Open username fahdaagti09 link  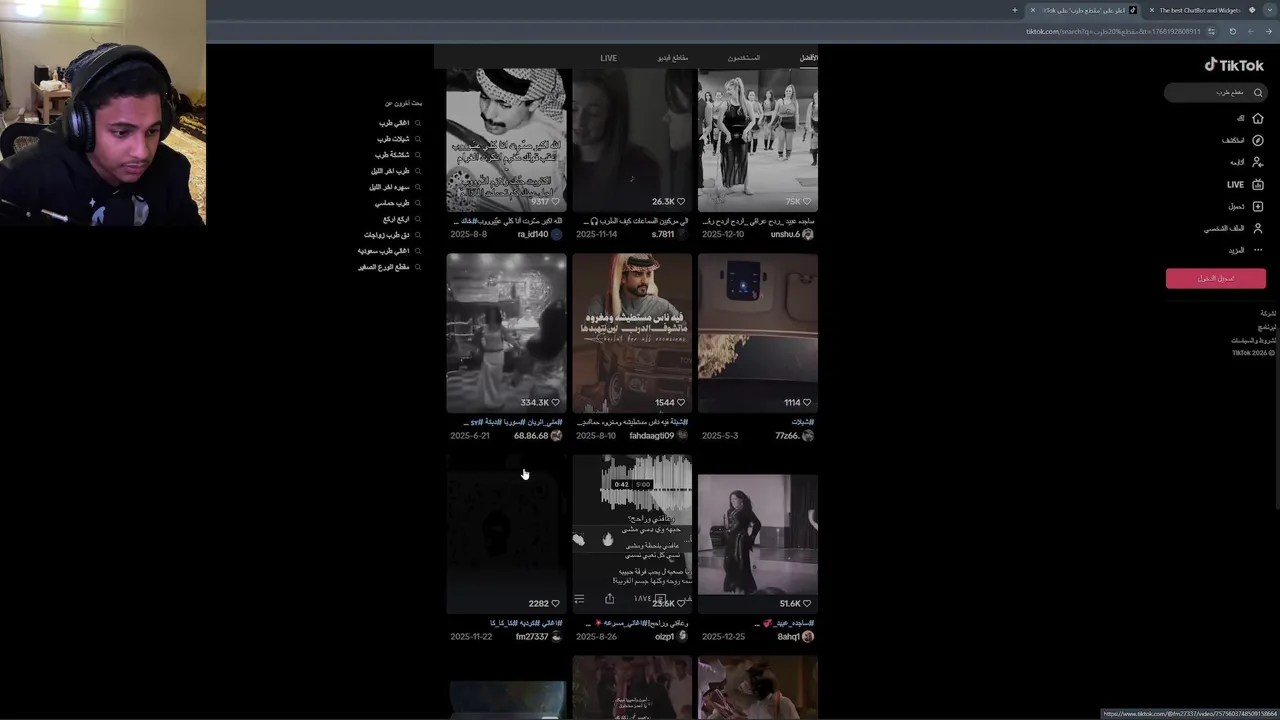(651, 435)
